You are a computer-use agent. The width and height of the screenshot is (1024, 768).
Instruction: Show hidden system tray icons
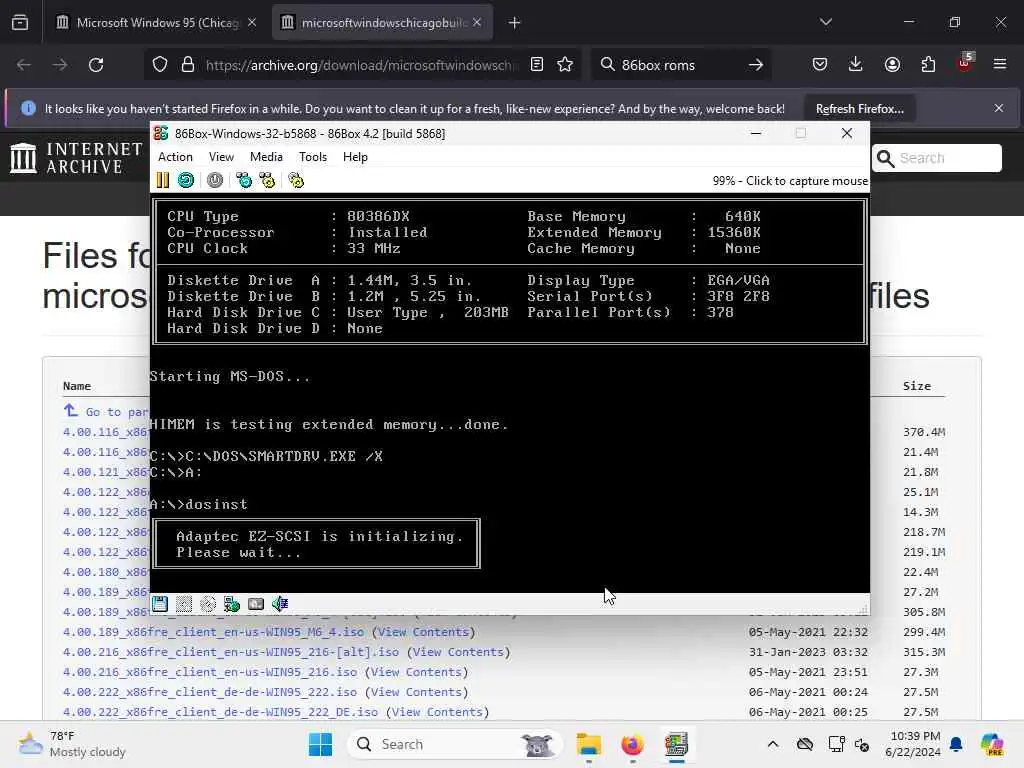(x=773, y=744)
